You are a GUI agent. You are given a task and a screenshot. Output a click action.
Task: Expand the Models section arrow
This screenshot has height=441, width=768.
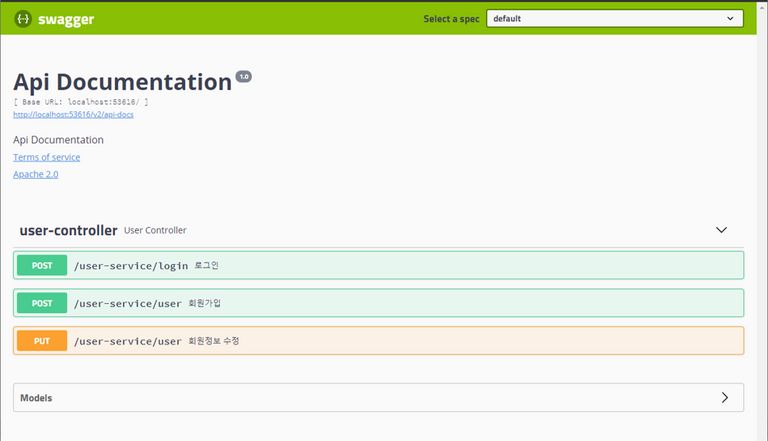pos(725,397)
